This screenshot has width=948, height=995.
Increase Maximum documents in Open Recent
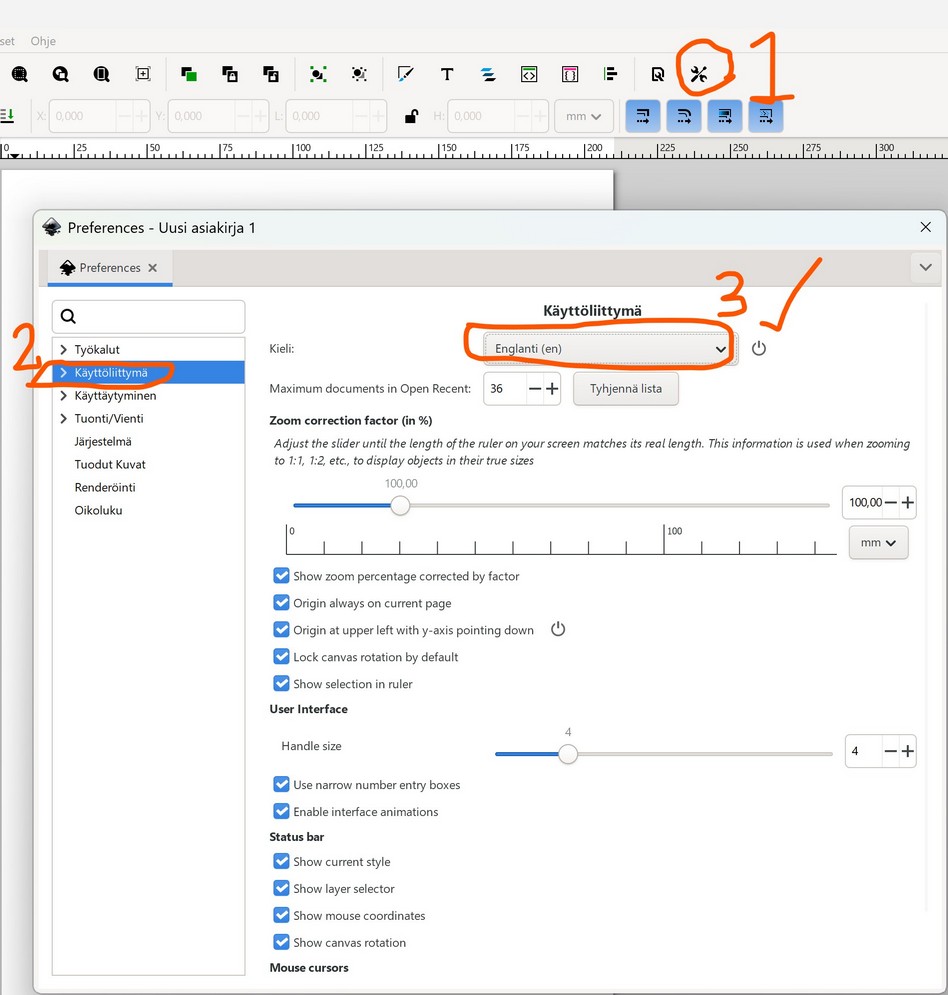tap(552, 388)
